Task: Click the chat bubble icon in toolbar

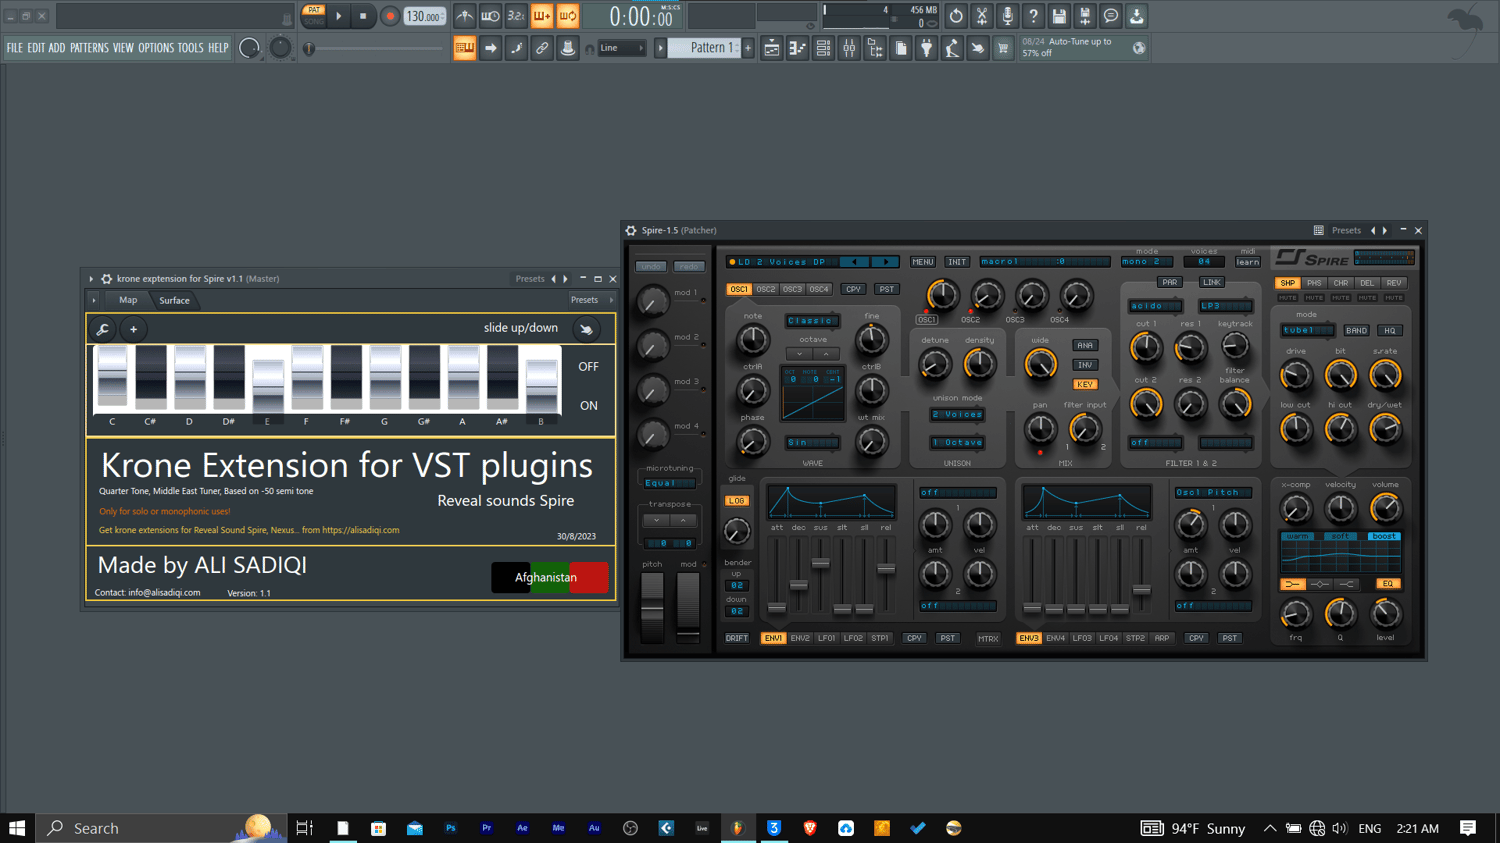Action: (1111, 16)
